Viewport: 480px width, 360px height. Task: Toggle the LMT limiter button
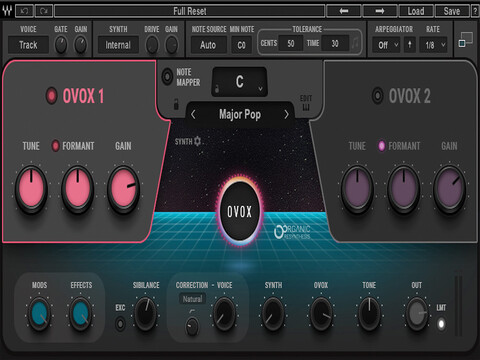tap(441, 324)
